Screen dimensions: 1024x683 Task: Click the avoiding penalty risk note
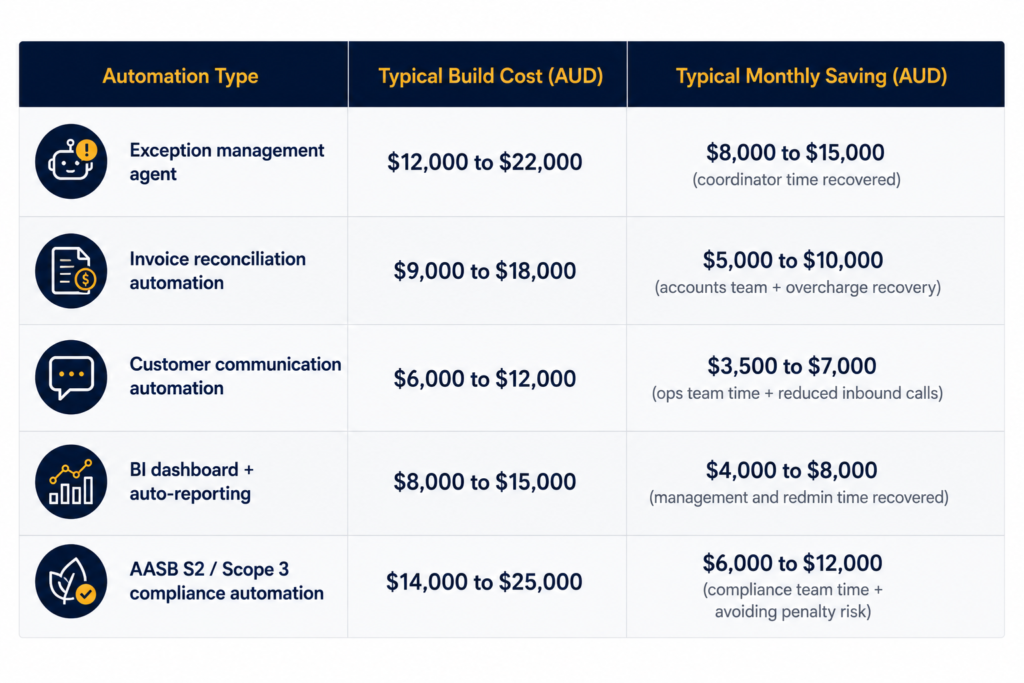(793, 611)
